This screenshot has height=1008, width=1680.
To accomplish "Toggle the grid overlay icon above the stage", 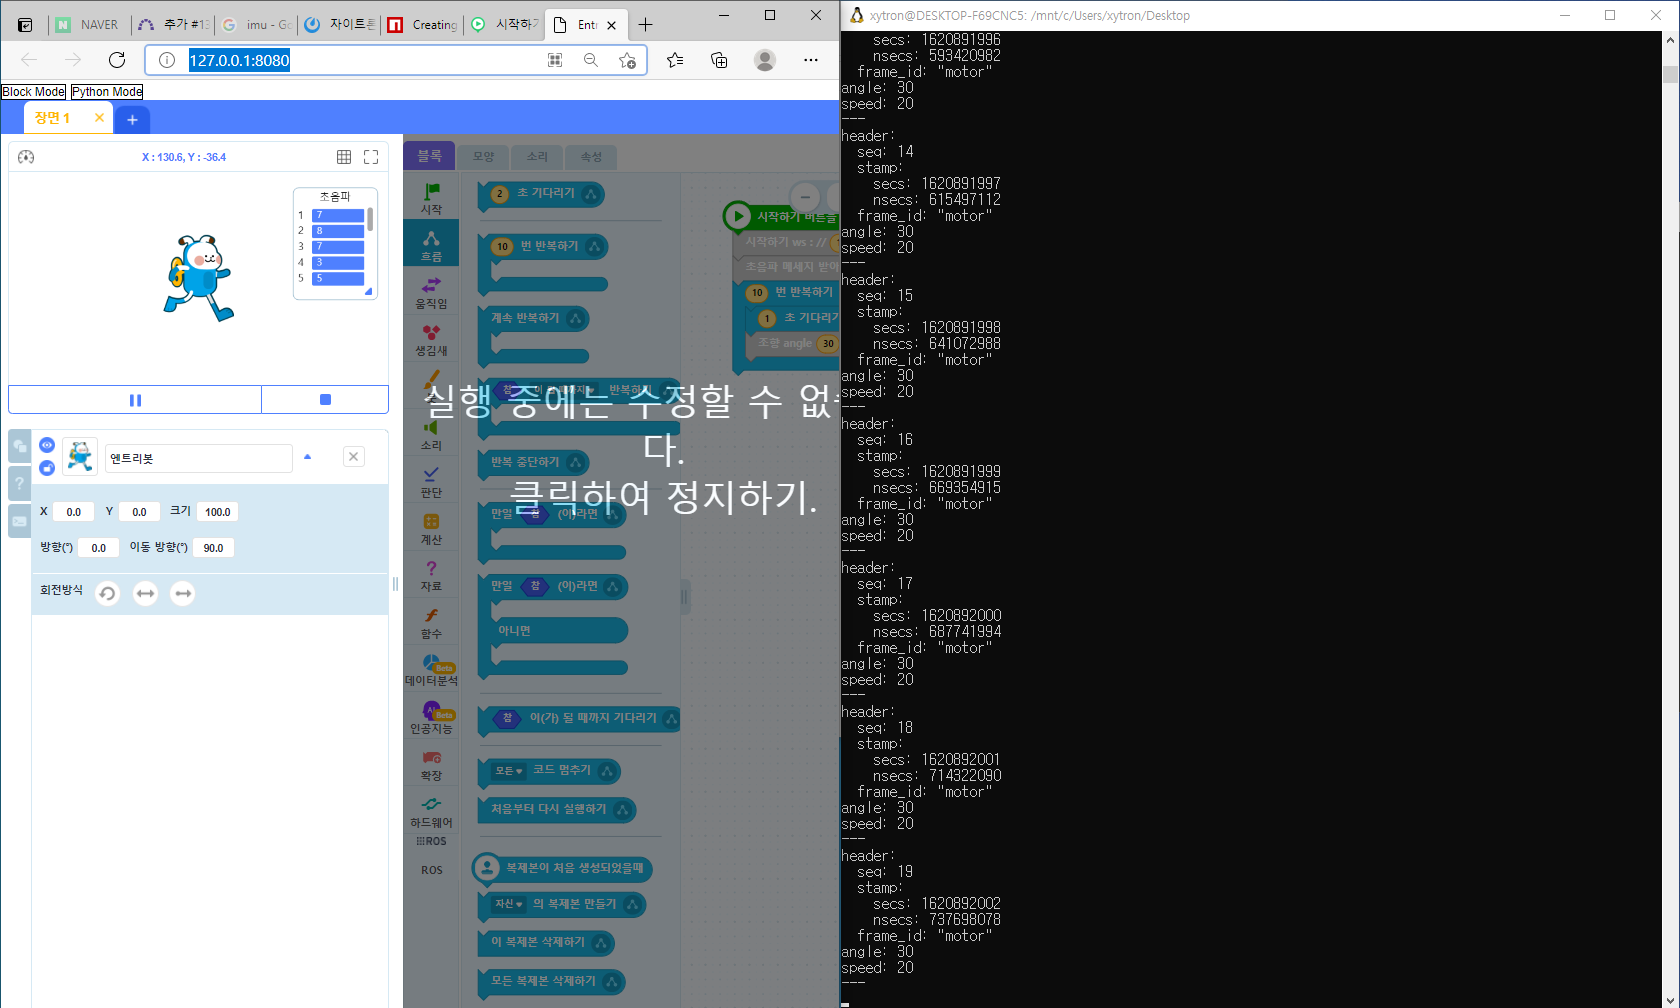I will pos(344,157).
